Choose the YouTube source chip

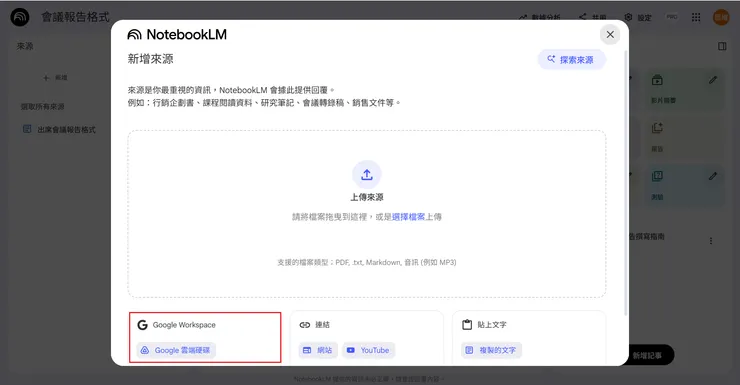point(369,350)
